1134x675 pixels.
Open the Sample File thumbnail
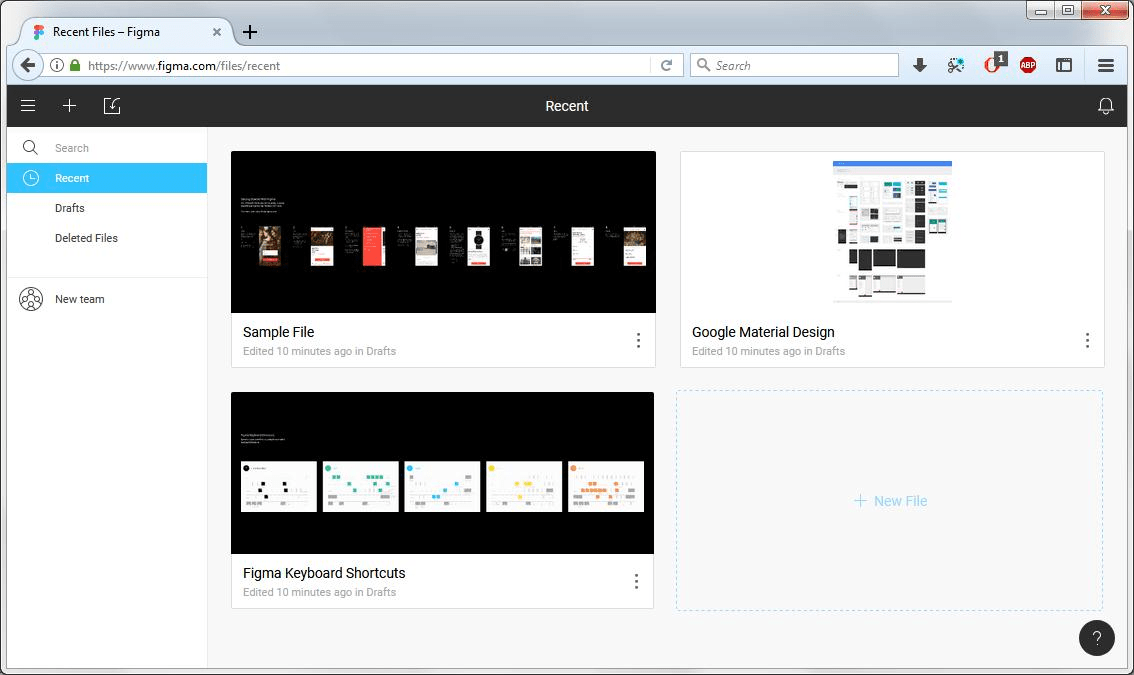pos(443,232)
